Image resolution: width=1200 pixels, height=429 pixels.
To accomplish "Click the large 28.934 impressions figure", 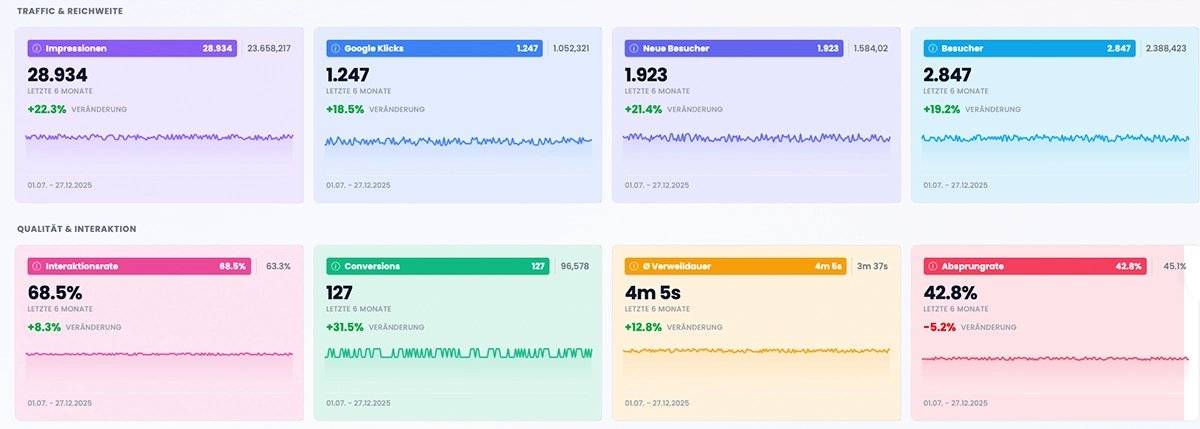I will pyautogui.click(x=57, y=75).
